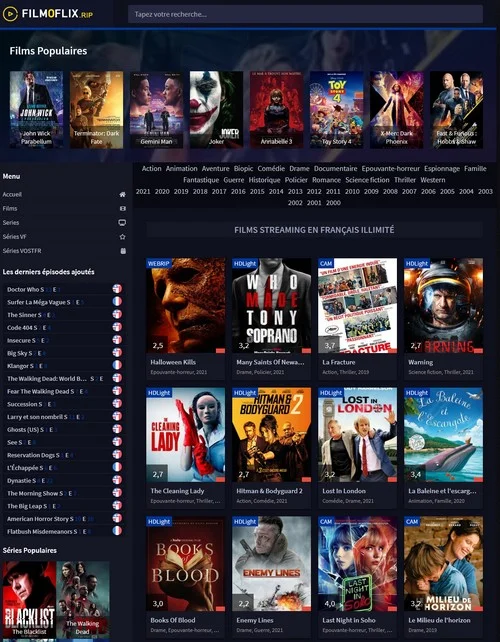Open the Series menu item
Screen dimensions: 500x642
[64, 223]
